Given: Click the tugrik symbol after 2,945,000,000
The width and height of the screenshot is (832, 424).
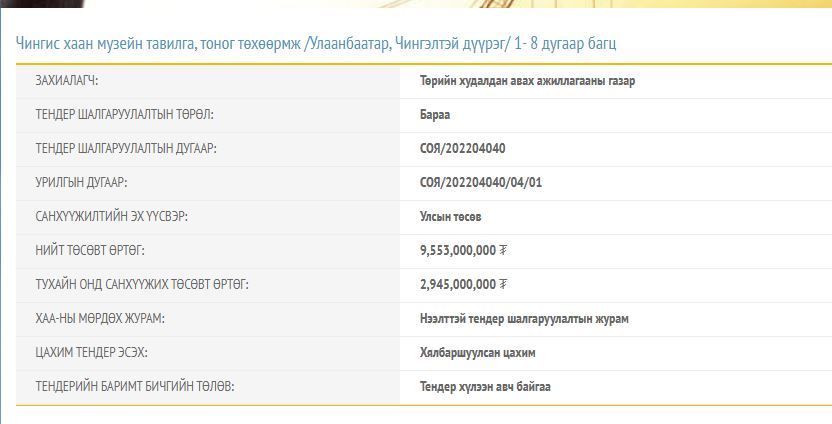Looking at the screenshot, I should (x=503, y=285).
